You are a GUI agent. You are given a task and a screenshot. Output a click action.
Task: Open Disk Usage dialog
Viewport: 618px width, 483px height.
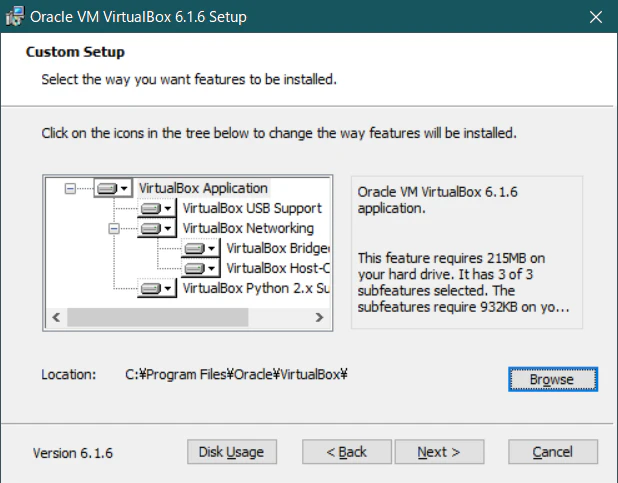(x=232, y=452)
